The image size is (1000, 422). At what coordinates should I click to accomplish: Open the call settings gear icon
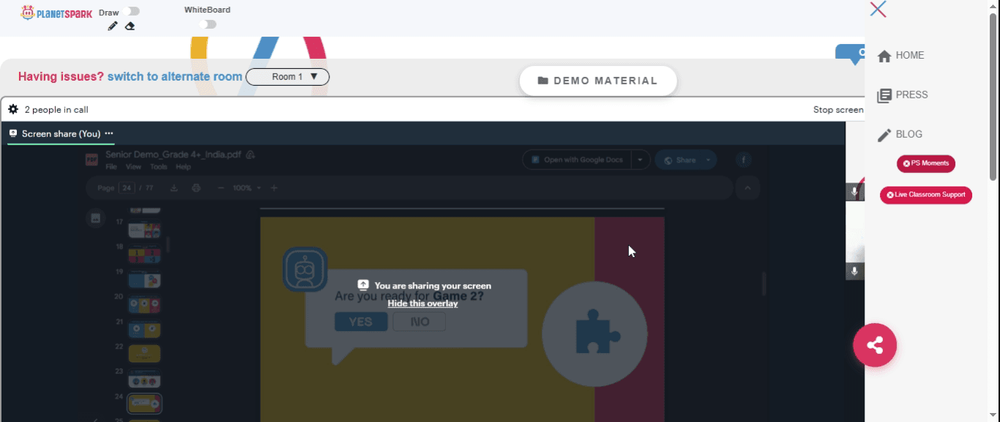pyautogui.click(x=13, y=110)
